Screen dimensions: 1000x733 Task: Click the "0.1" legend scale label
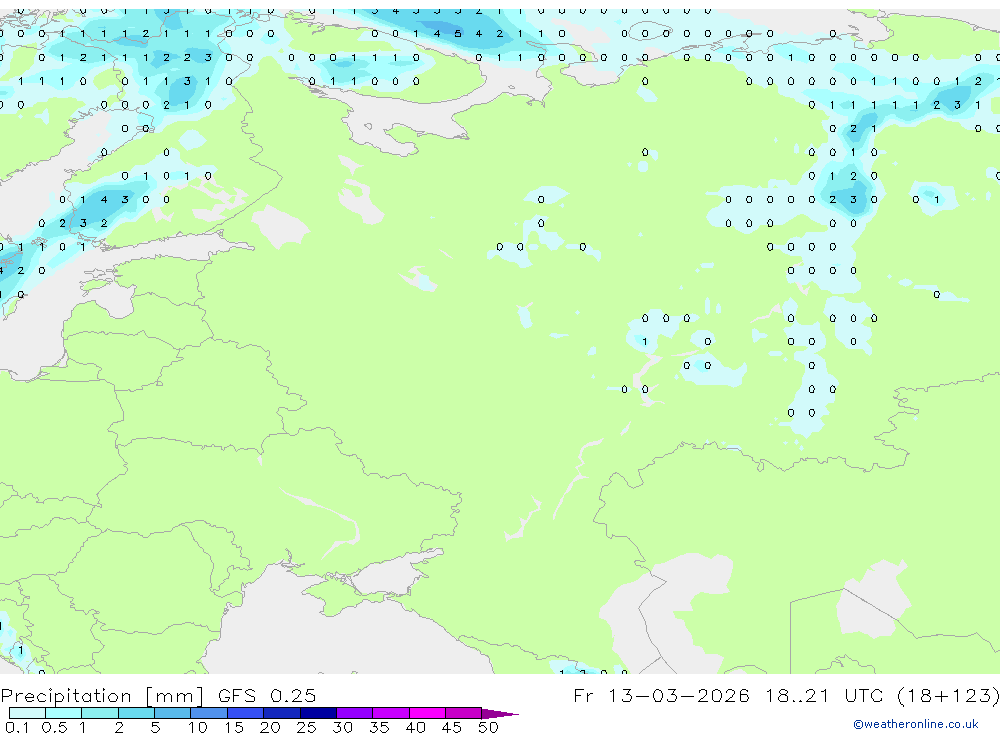pos(16,727)
